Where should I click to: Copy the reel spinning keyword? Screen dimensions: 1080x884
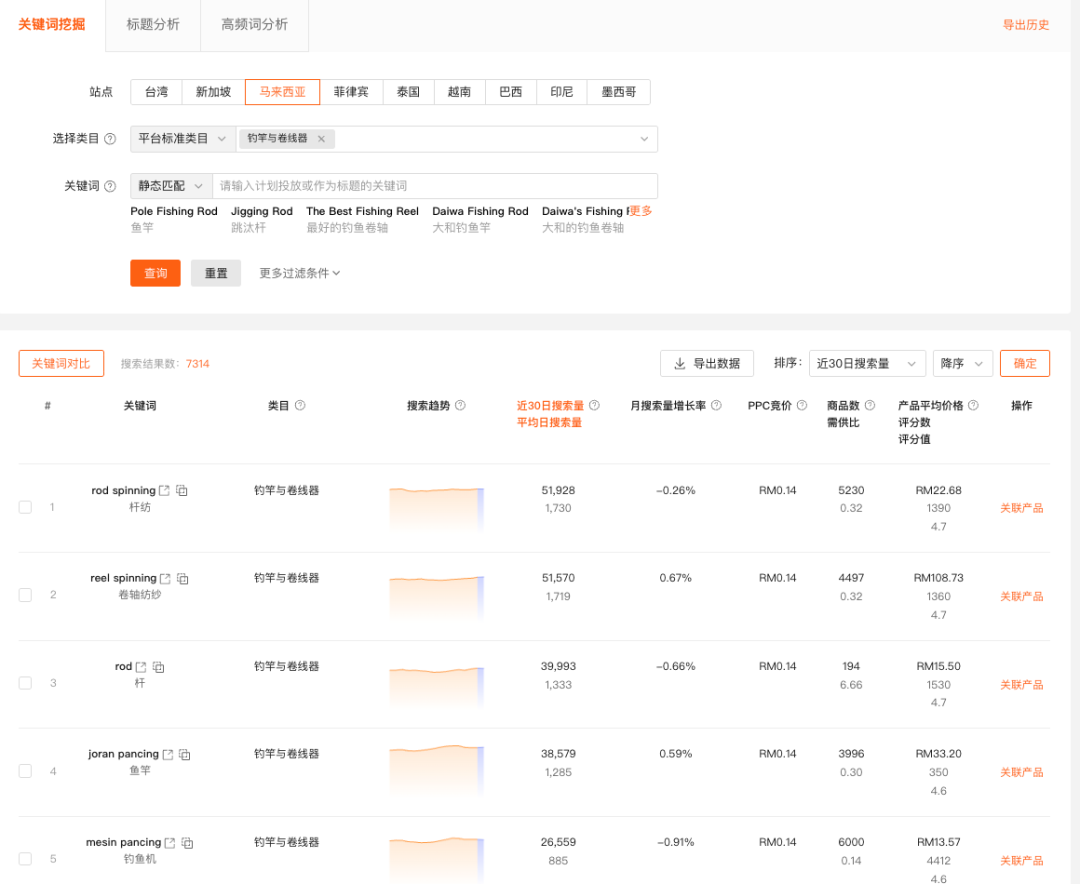[183, 579]
